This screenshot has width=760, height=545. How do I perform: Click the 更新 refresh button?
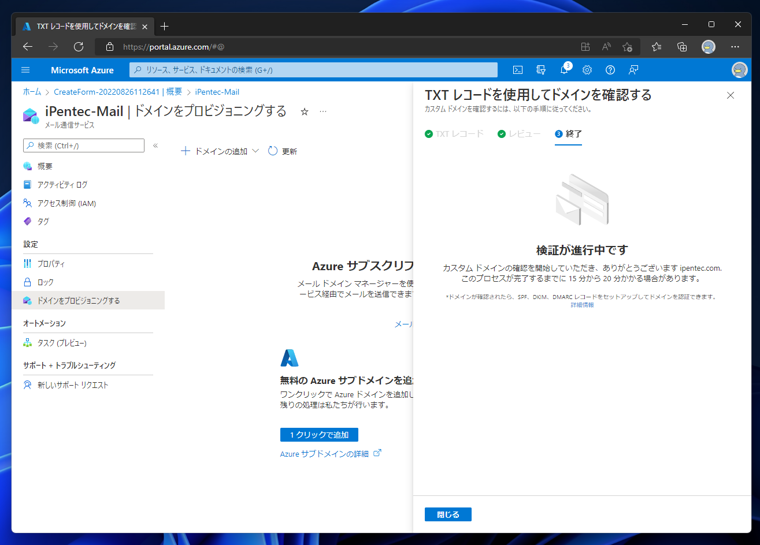[x=283, y=151]
